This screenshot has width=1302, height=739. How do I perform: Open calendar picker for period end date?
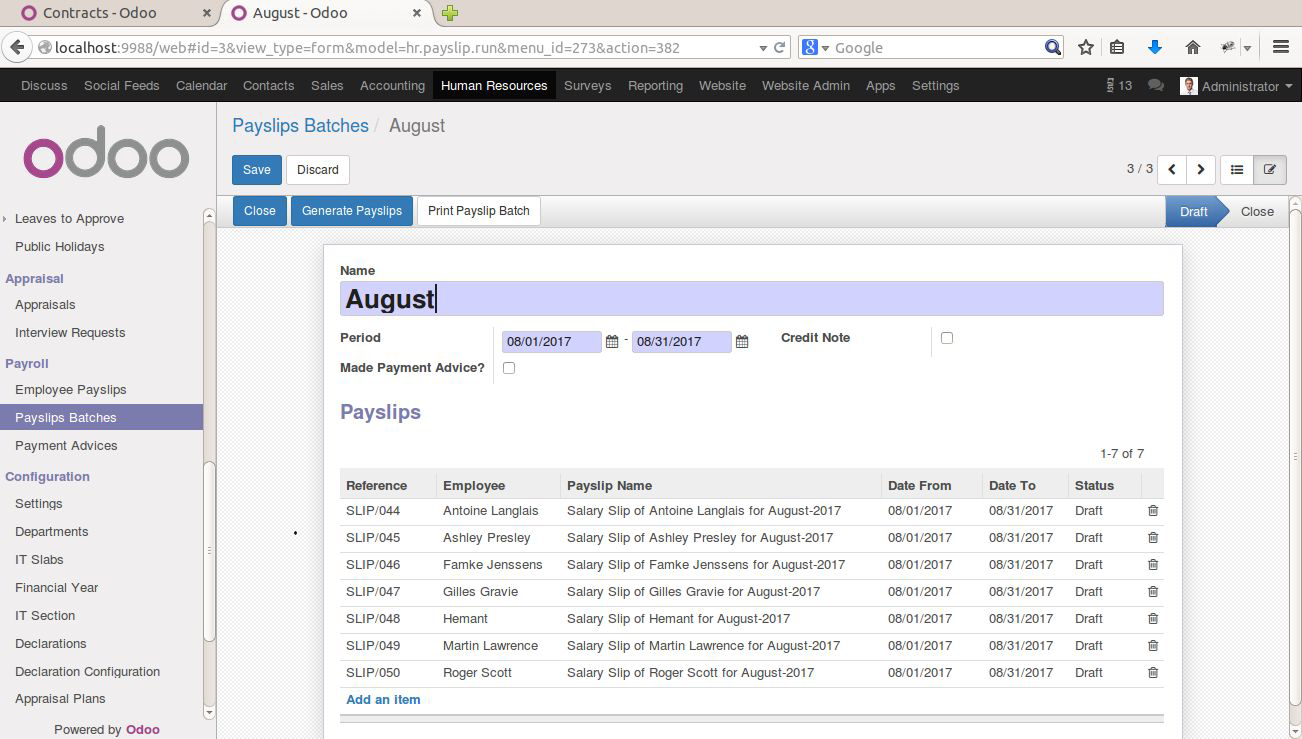tap(742, 342)
